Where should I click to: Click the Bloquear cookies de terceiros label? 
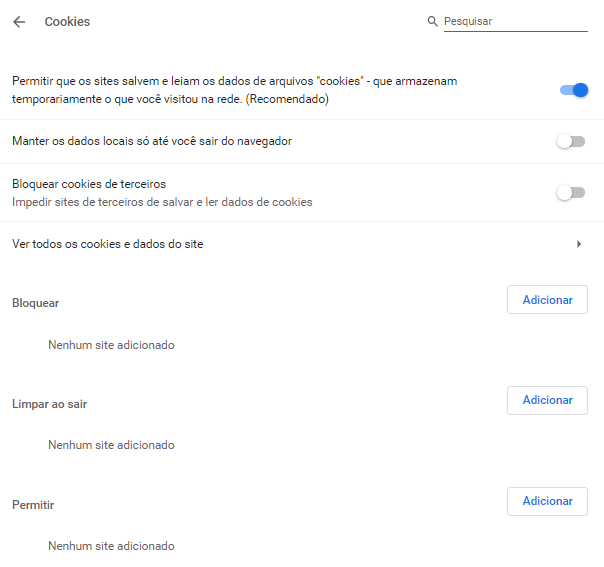(89, 184)
